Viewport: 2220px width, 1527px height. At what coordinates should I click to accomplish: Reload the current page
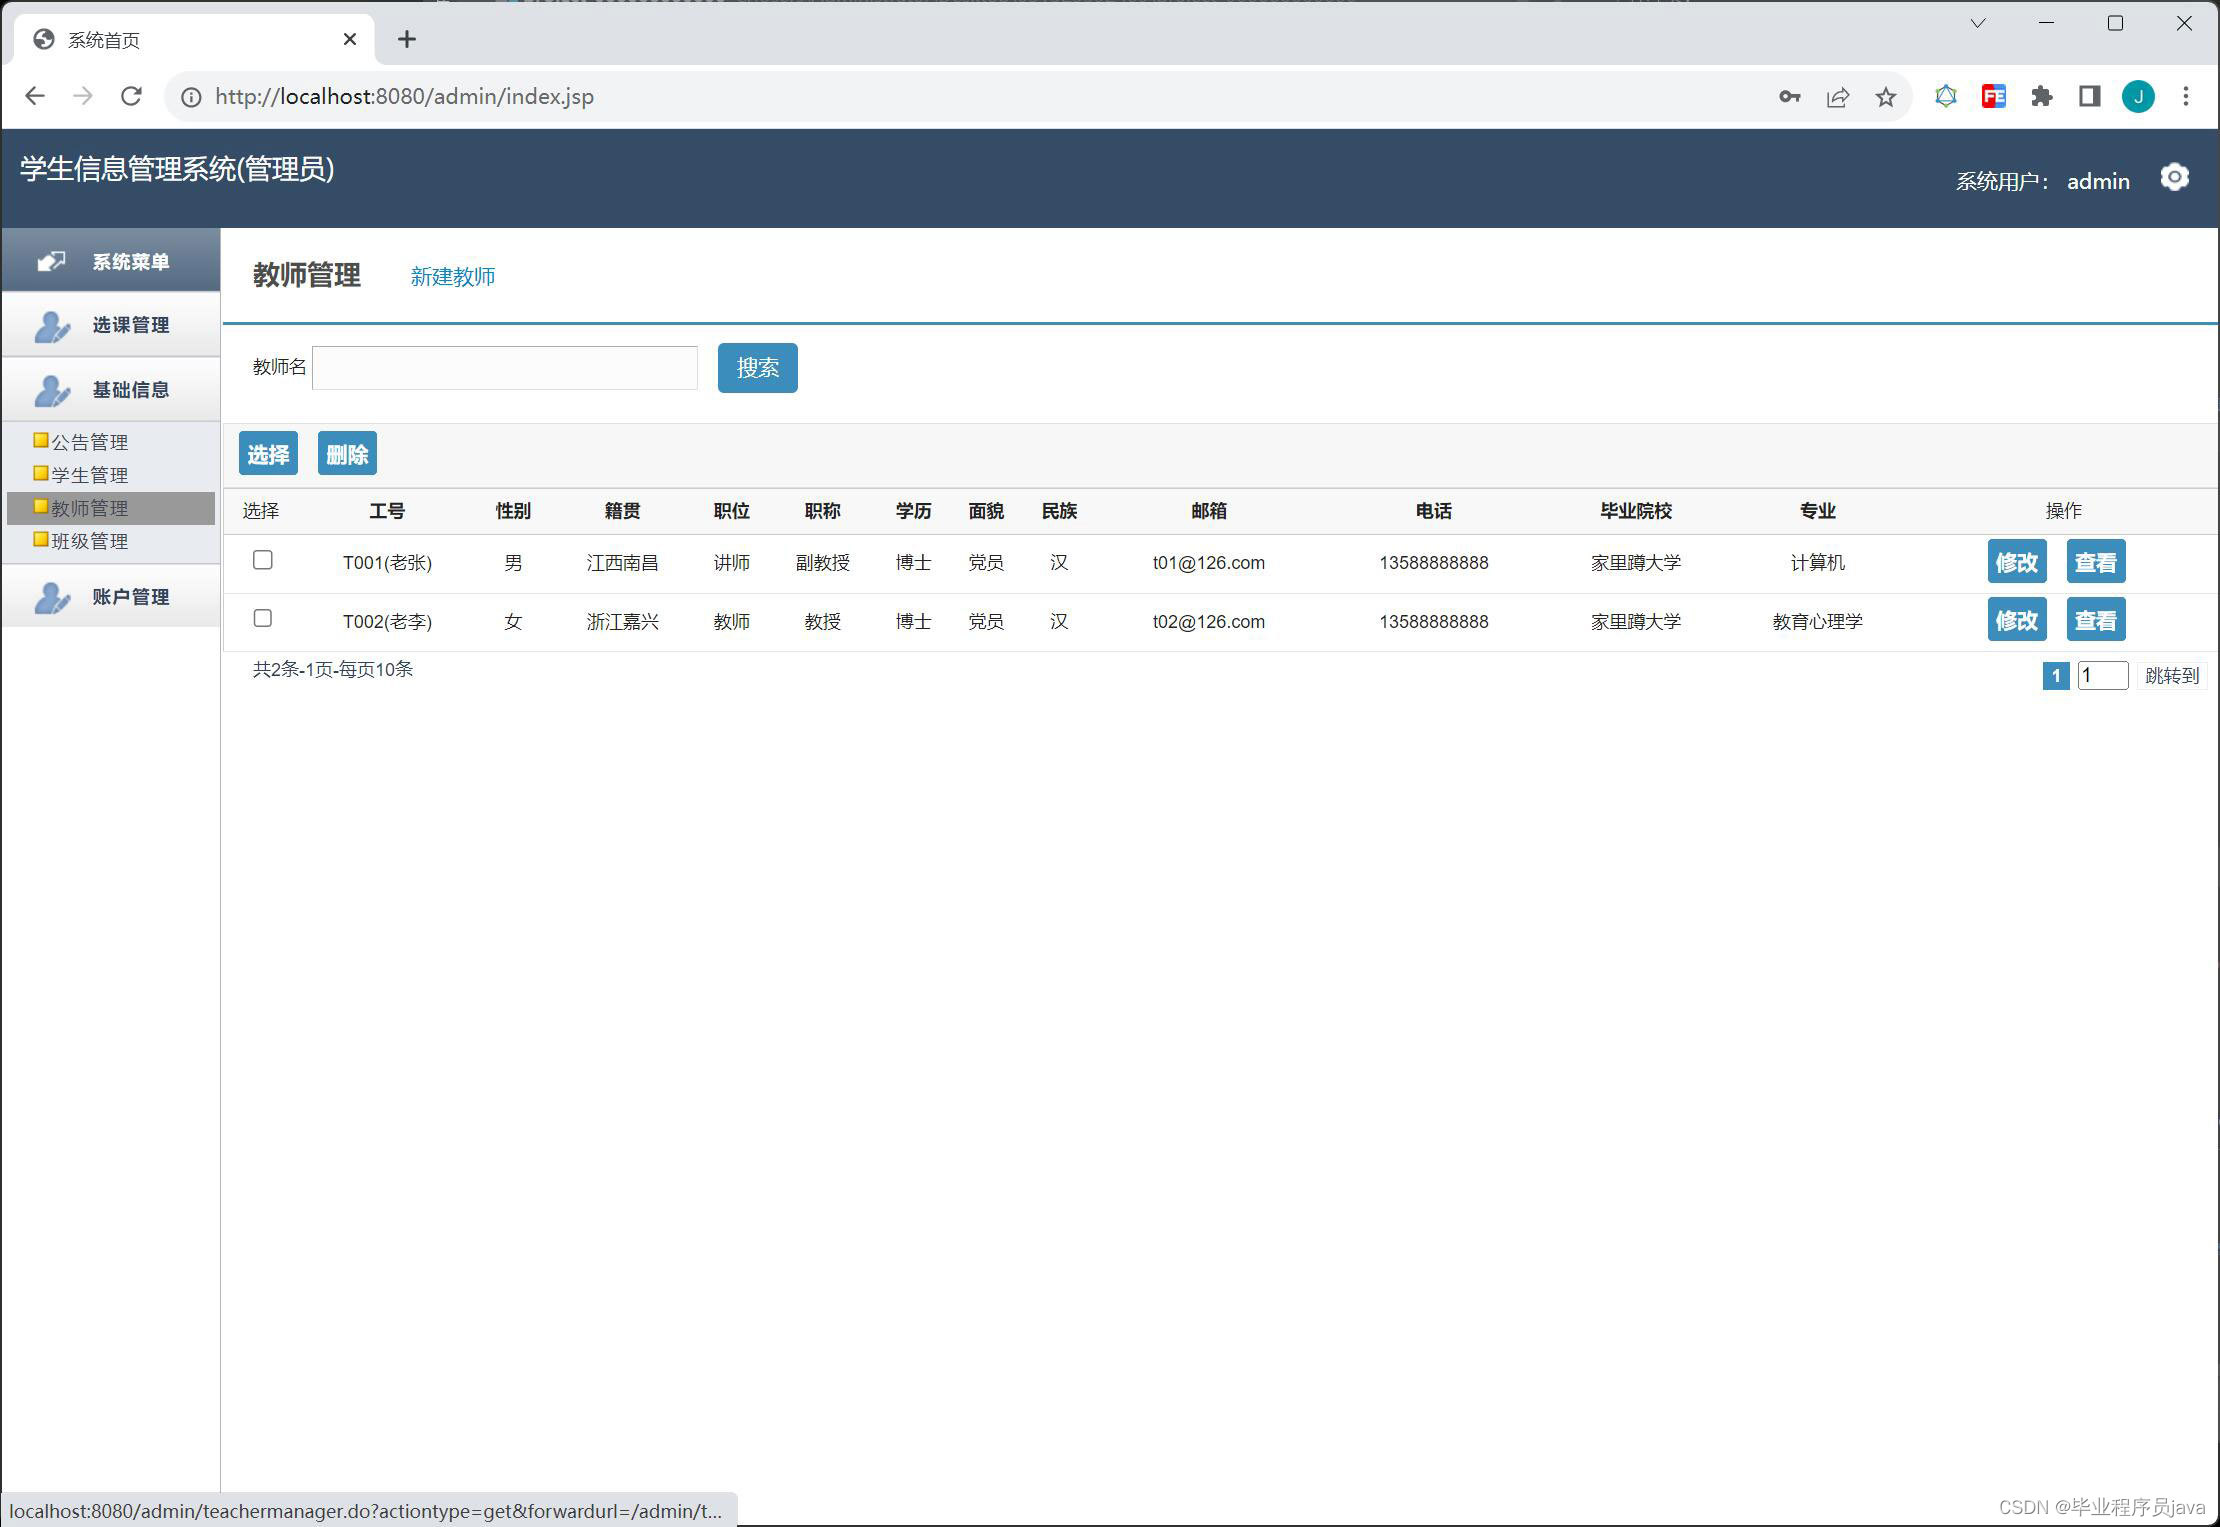click(x=131, y=96)
